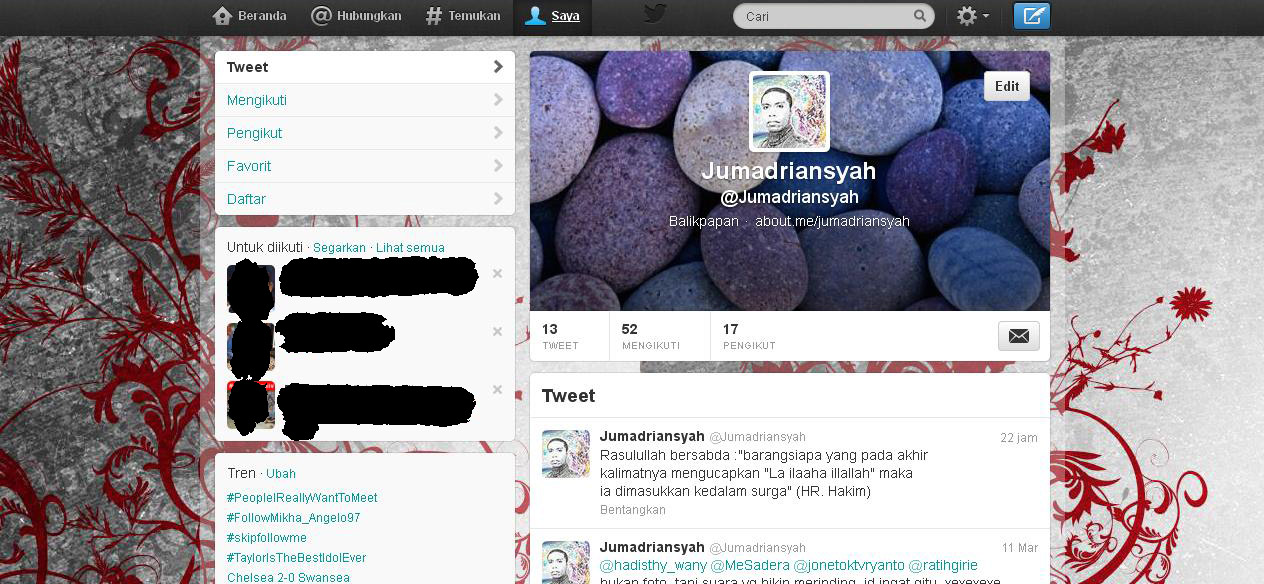Open trend #skipfollowme
The height and width of the screenshot is (584, 1264).
tap(267, 538)
